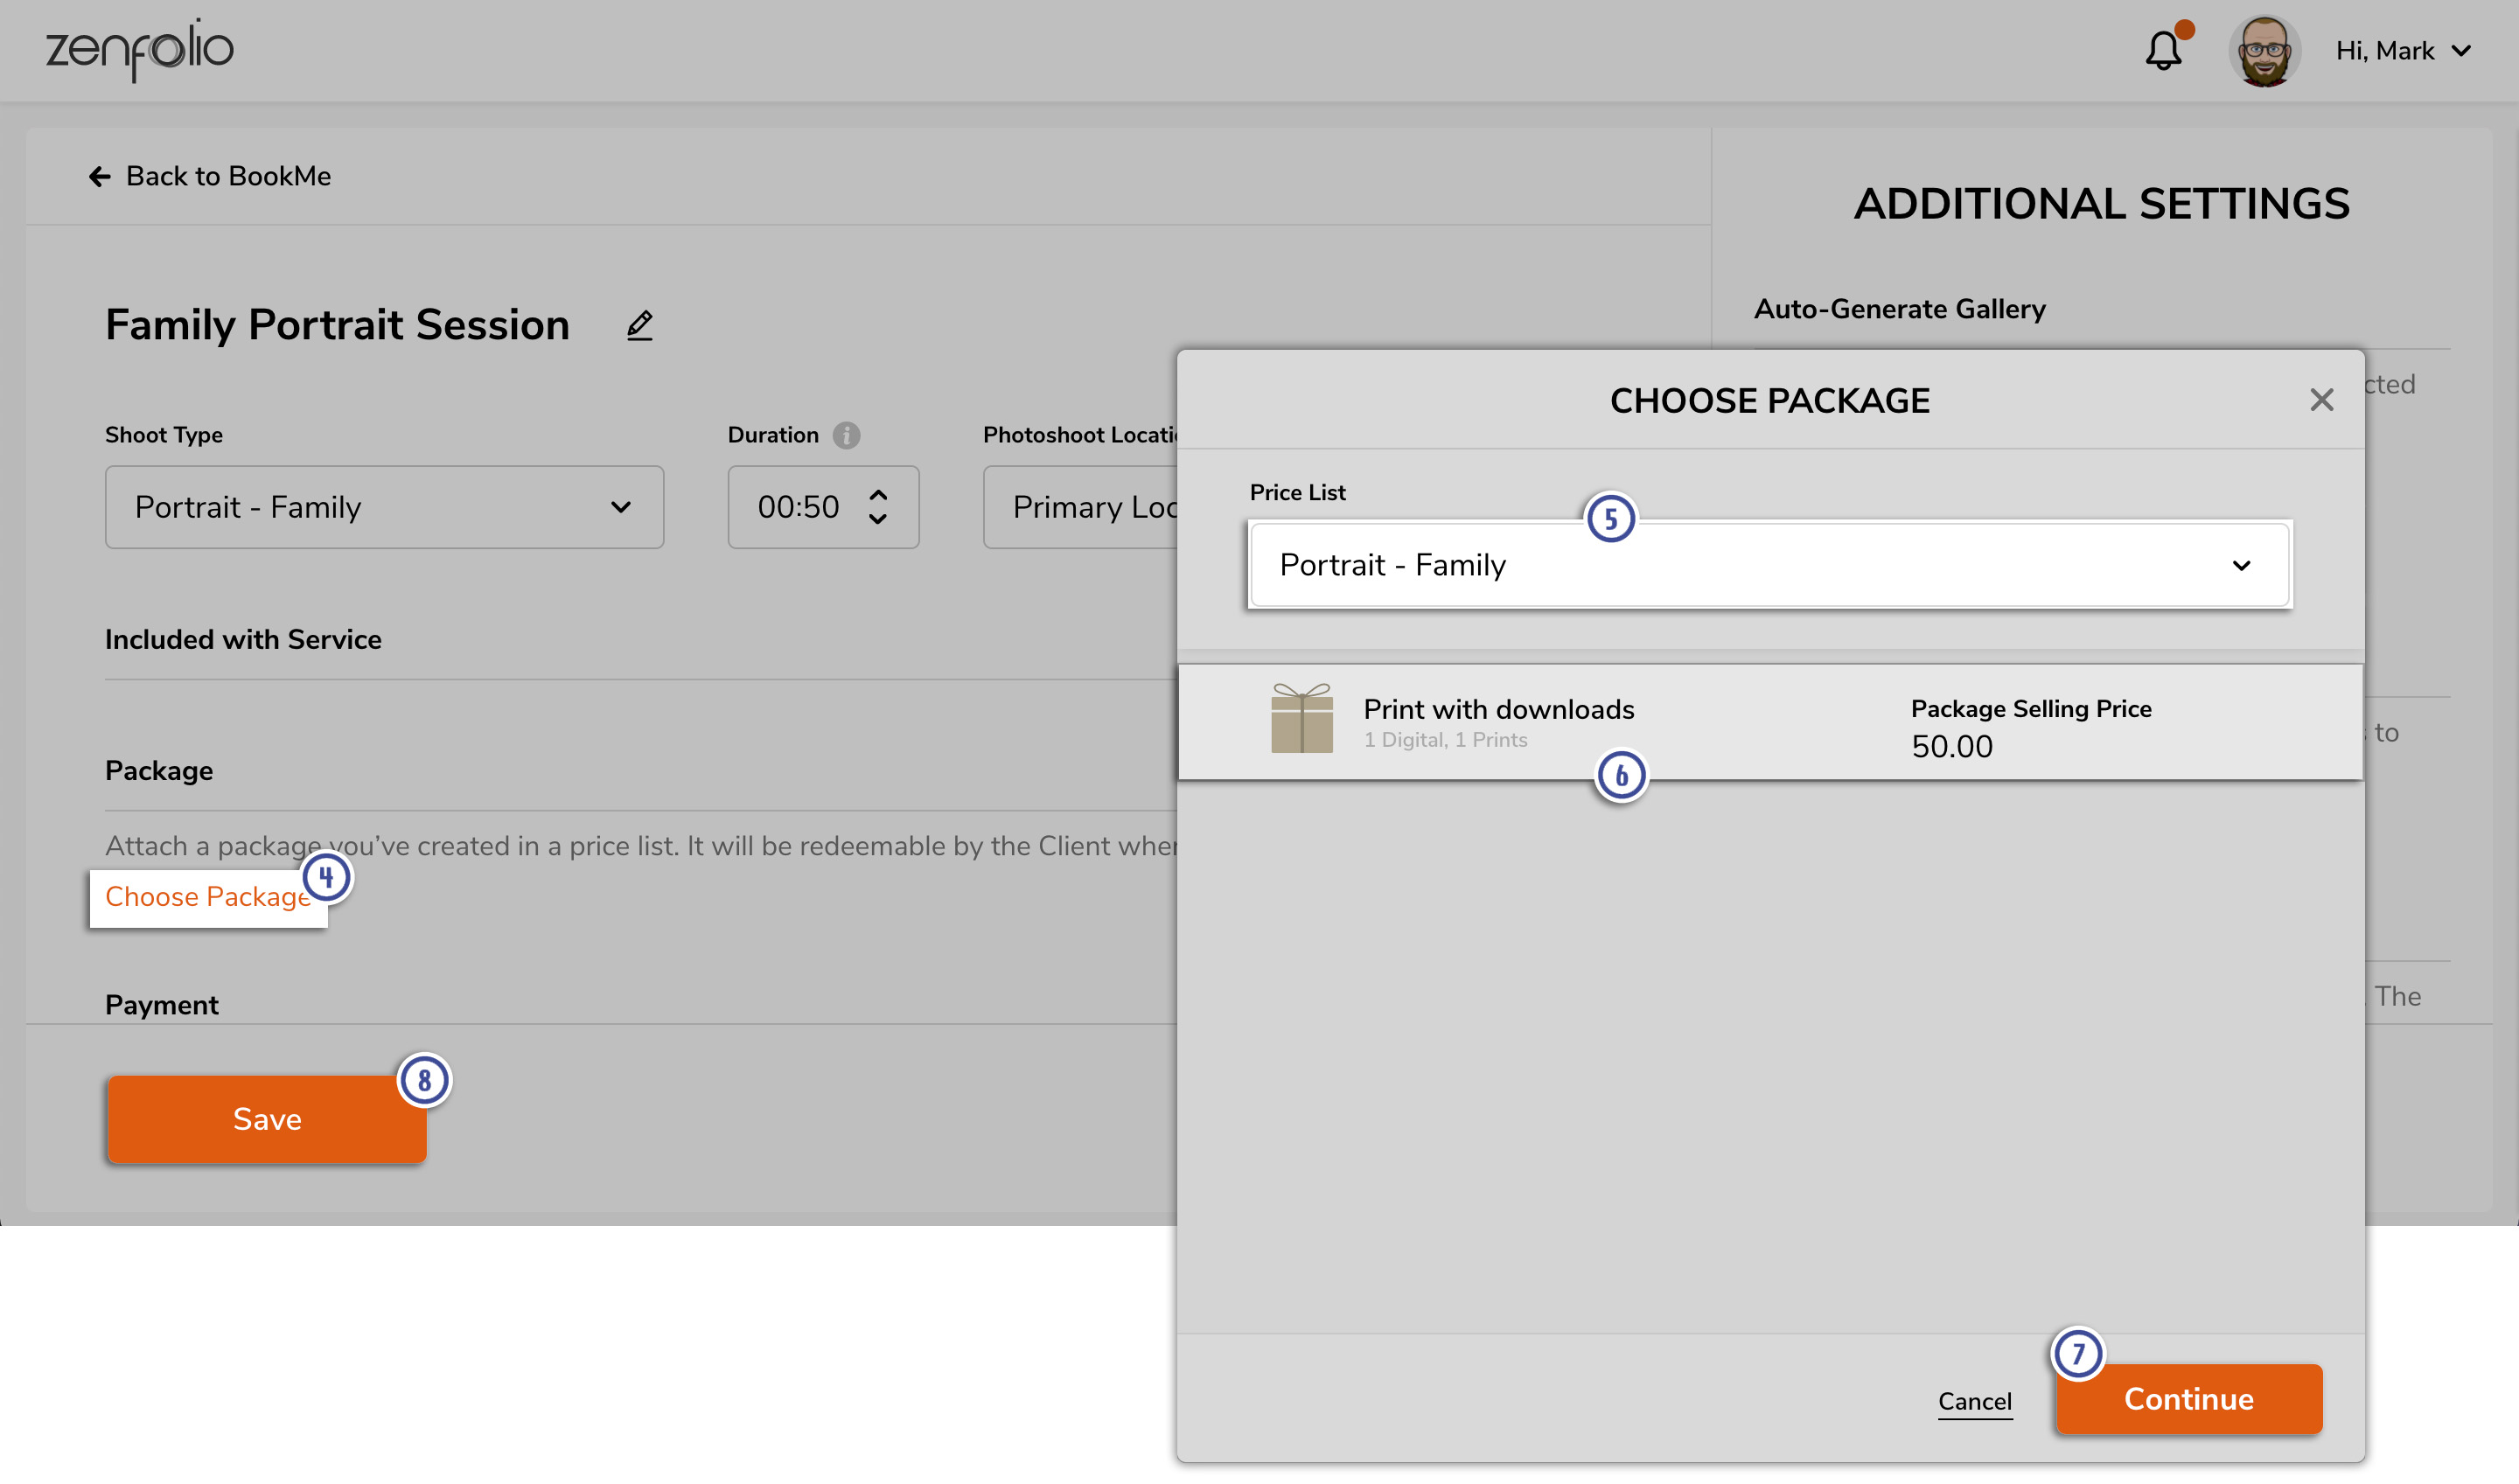
Task: Click the Save button on the session form
Action: coord(265,1117)
